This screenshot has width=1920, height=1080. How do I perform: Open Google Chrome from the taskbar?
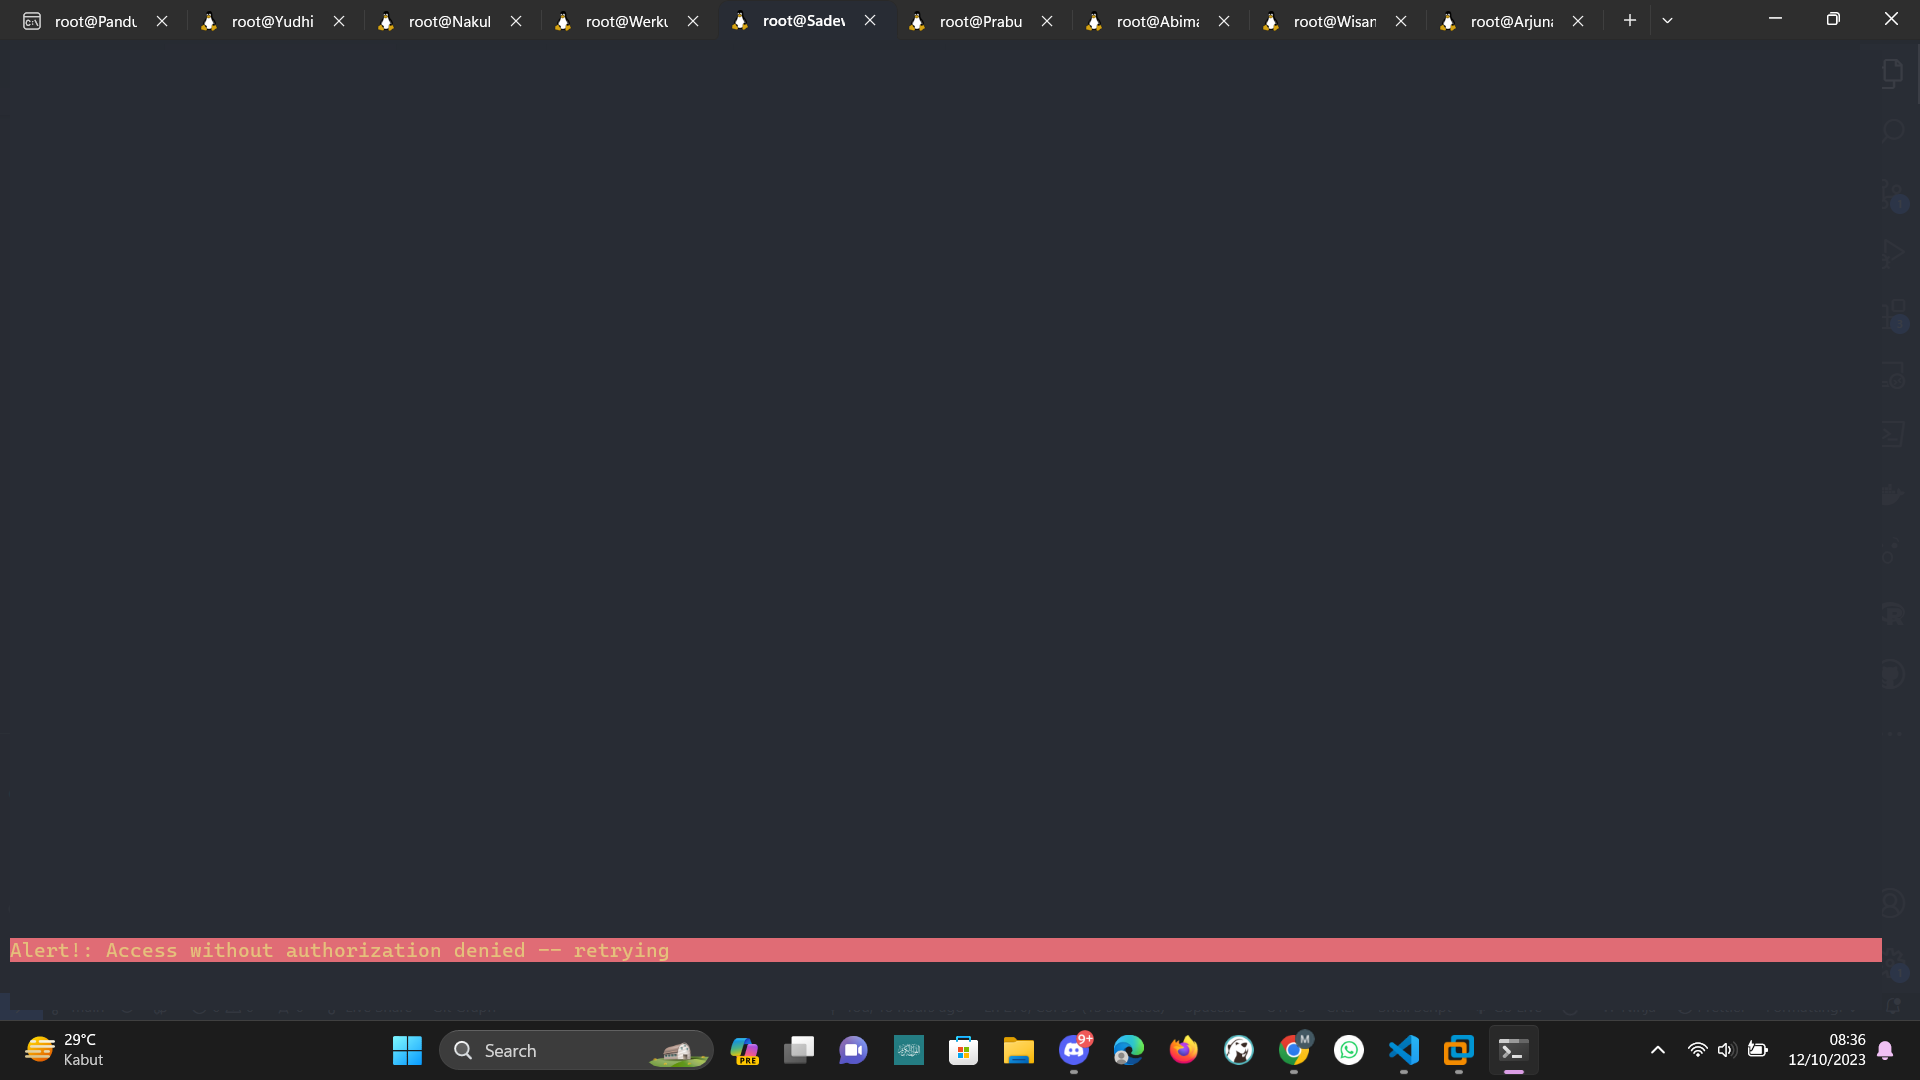1293,1050
